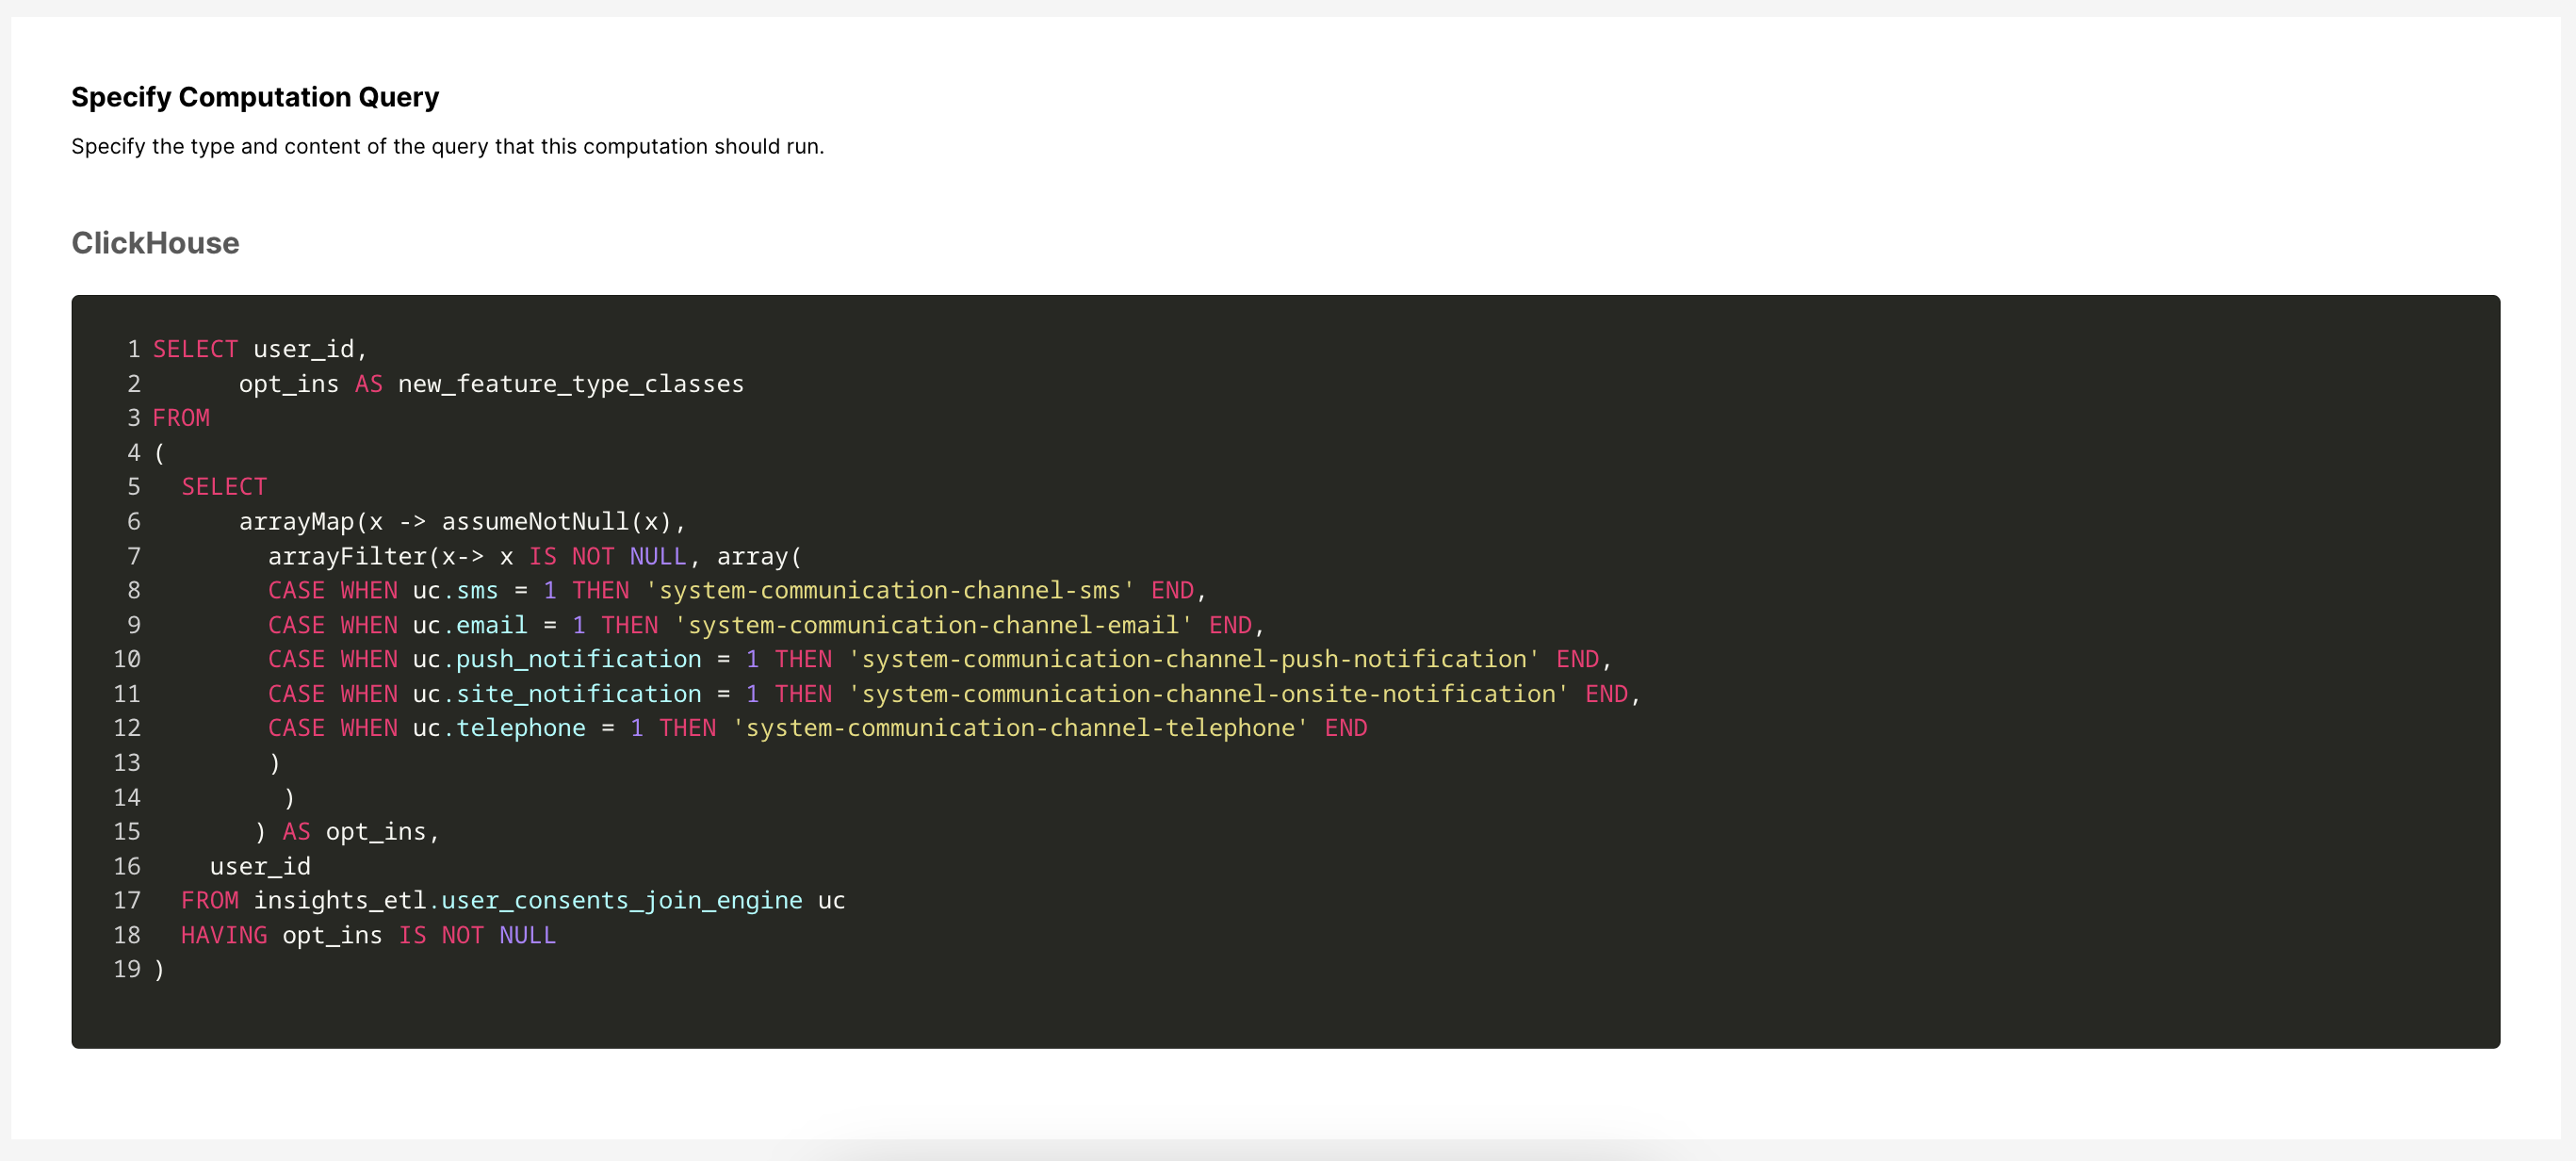Click 'user_id' on line 16

pos(260,867)
